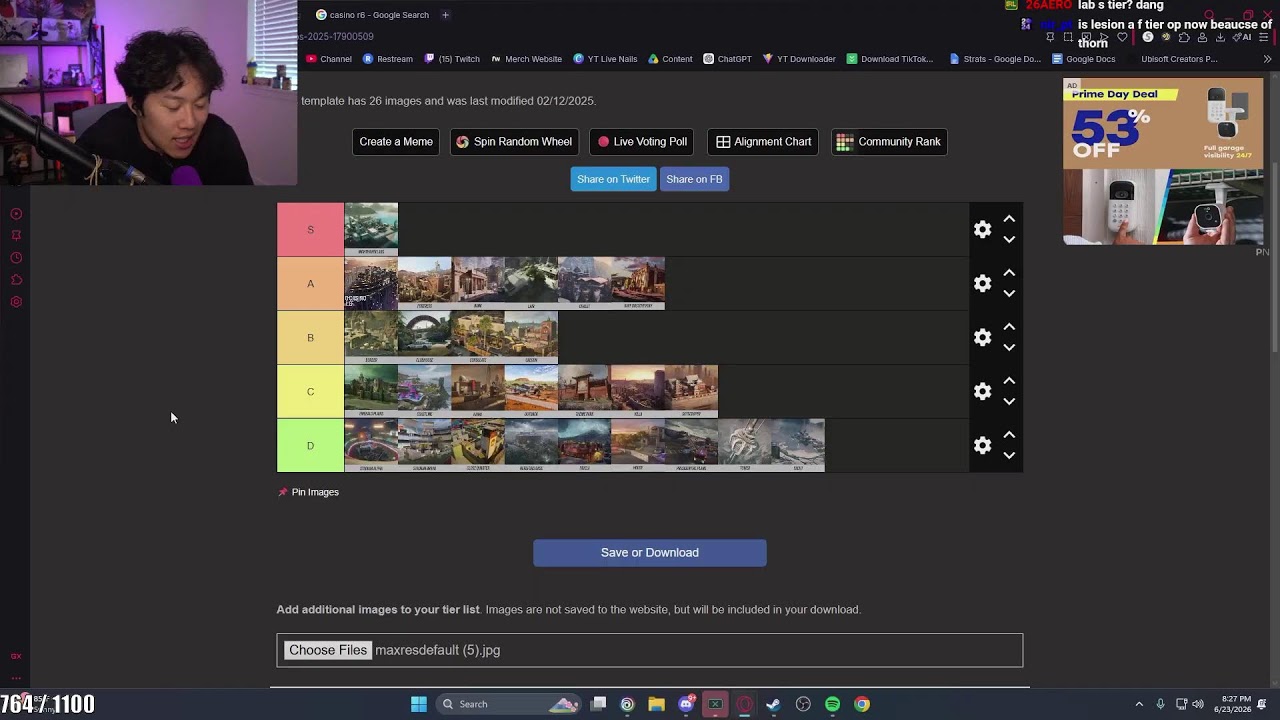Open Windows Start menu
The image size is (1280, 720).
tap(419, 704)
